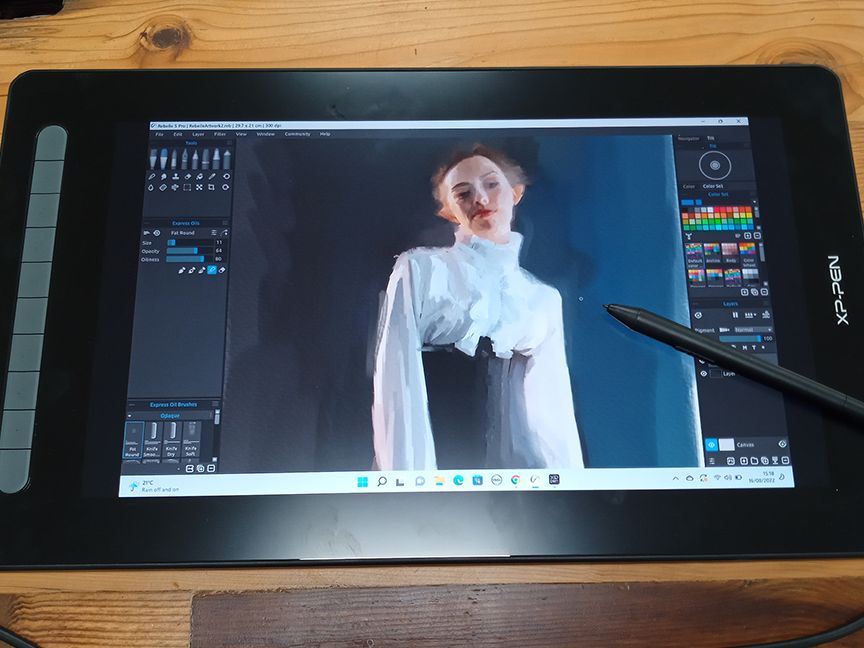The height and width of the screenshot is (648, 864).
Task: Activate the Paint and Mix brush mode
Action: click(x=192, y=270)
